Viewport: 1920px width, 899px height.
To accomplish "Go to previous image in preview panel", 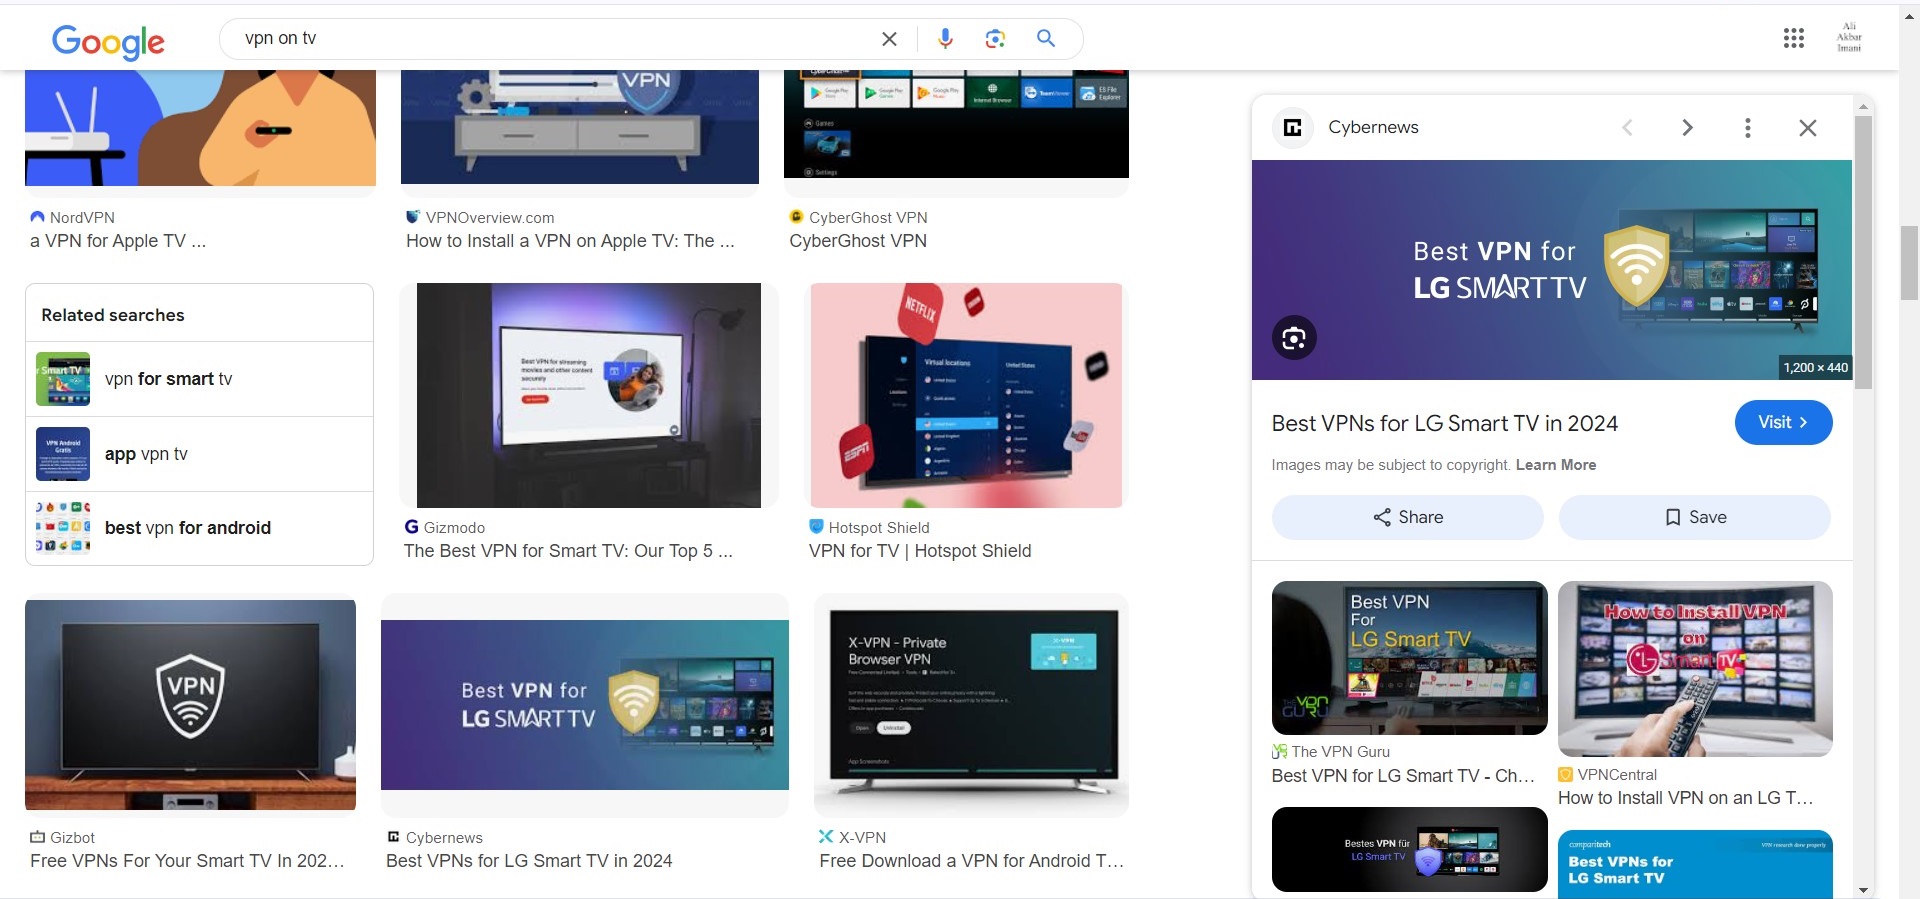I will 1627,127.
